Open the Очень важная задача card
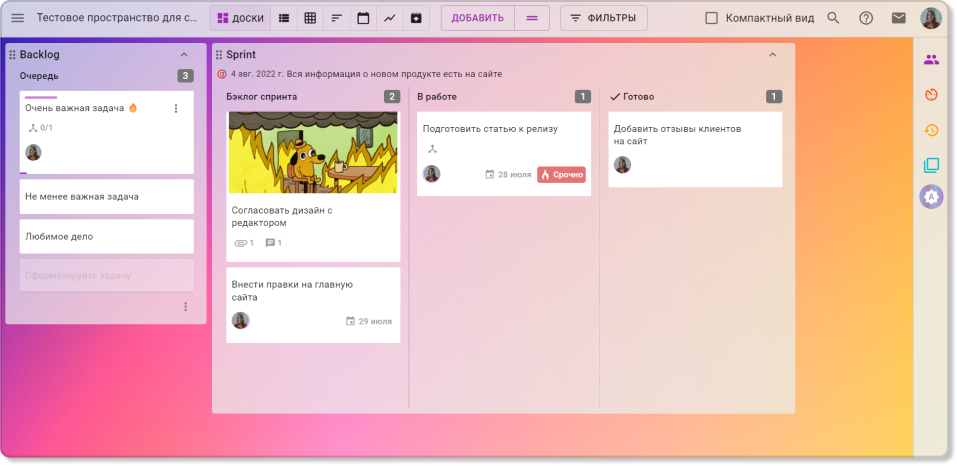 point(107,132)
